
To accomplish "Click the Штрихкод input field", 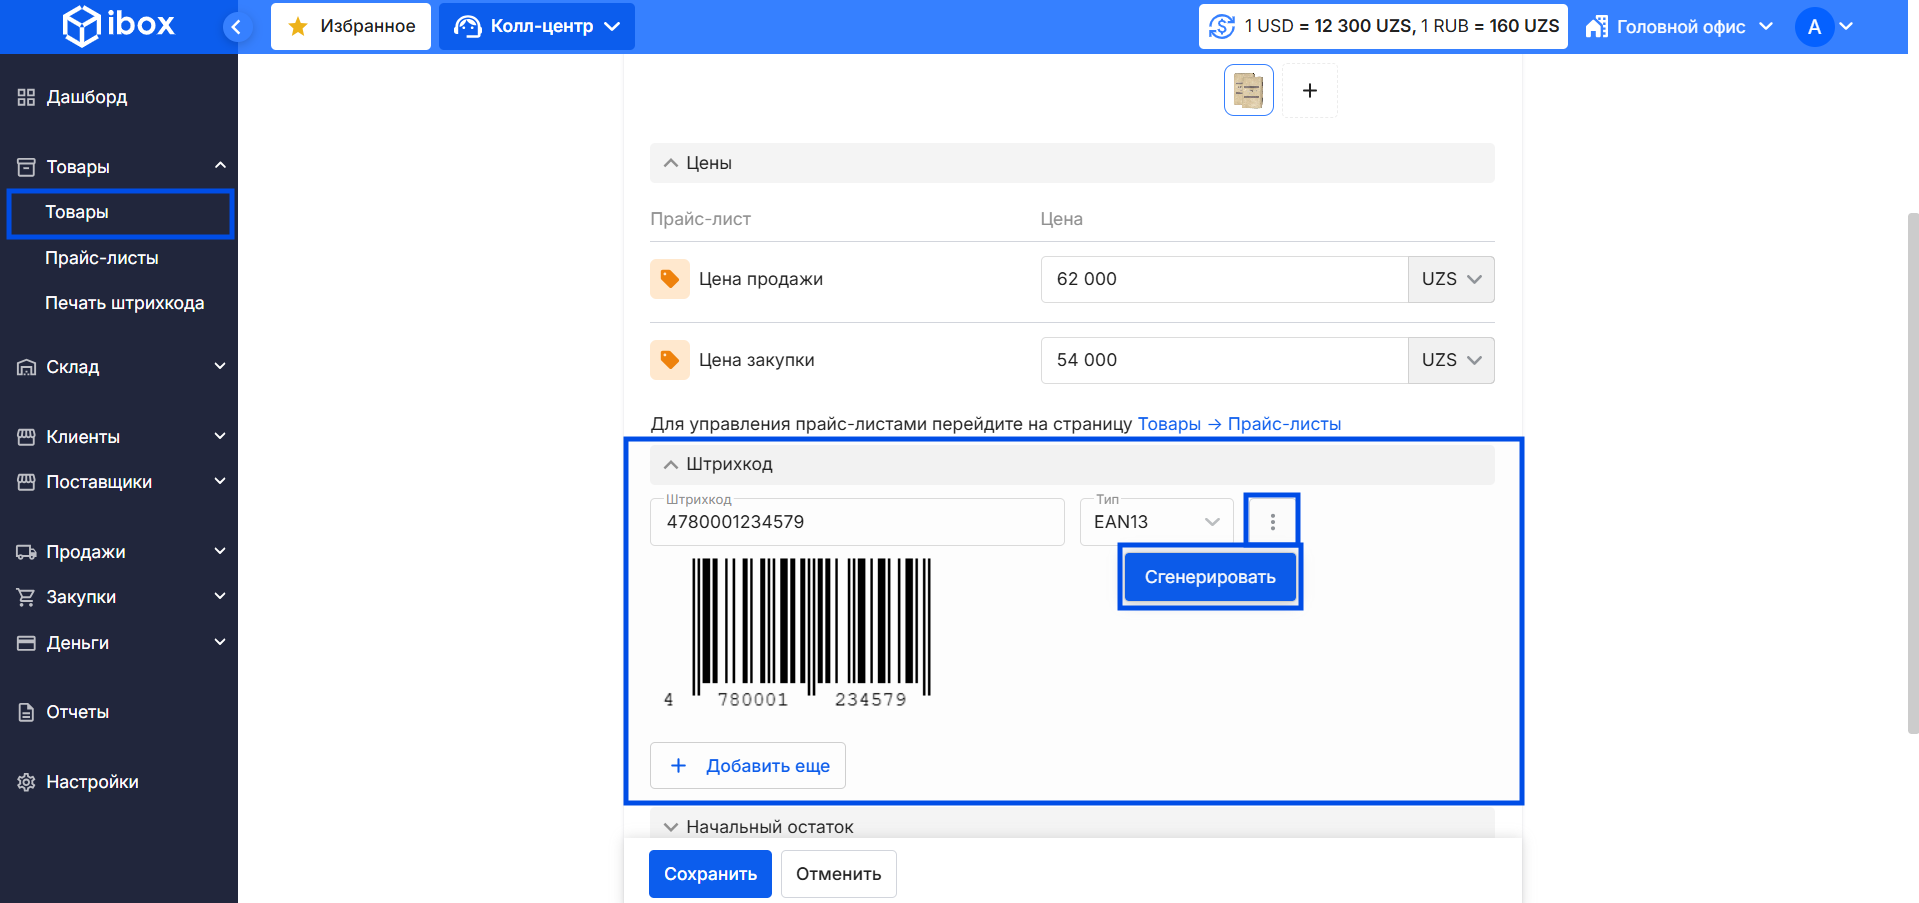I will click(856, 522).
